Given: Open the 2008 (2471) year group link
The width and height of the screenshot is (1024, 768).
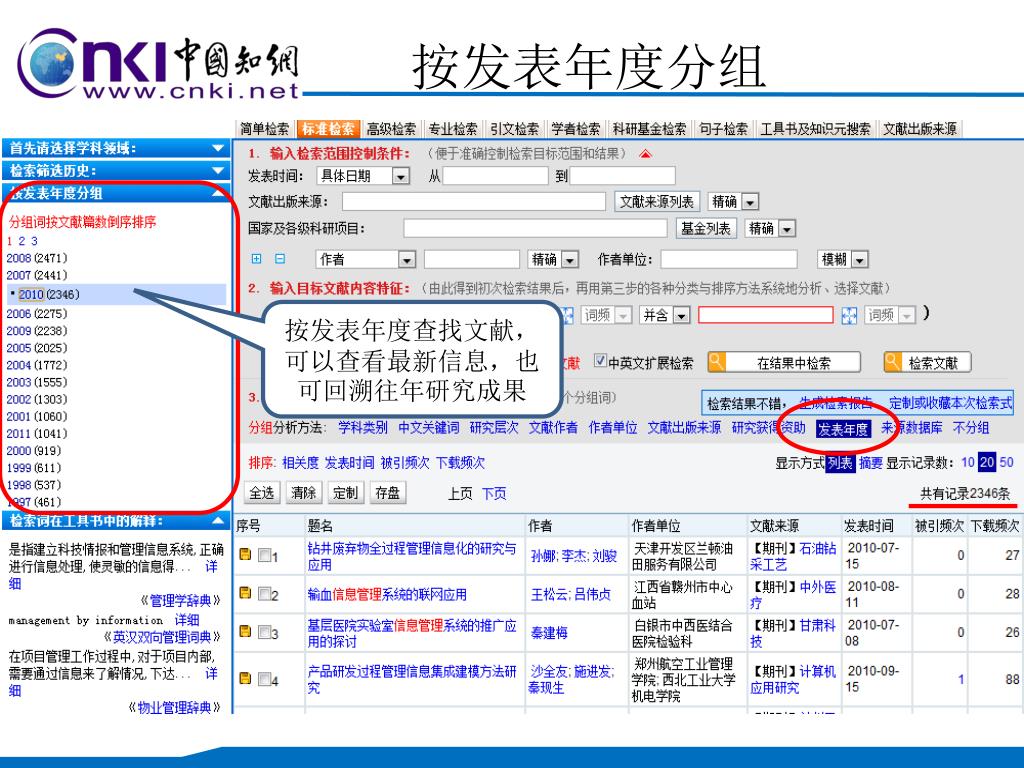Looking at the screenshot, I should pyautogui.click(x=36, y=257).
